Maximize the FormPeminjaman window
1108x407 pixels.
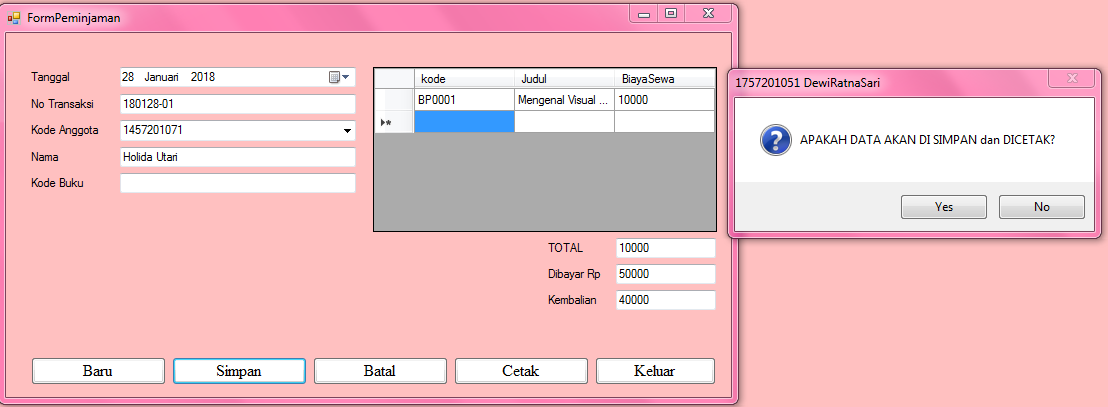671,13
